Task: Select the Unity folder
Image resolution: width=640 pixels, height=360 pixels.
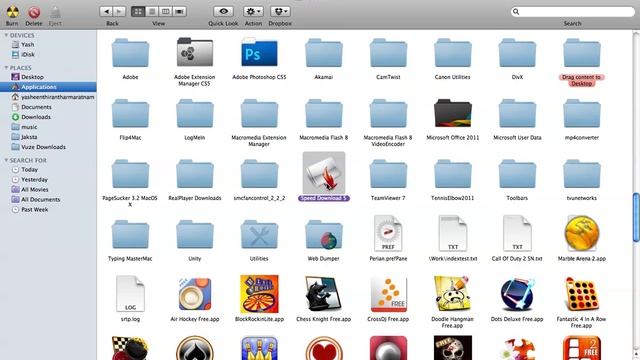Action: (x=195, y=235)
